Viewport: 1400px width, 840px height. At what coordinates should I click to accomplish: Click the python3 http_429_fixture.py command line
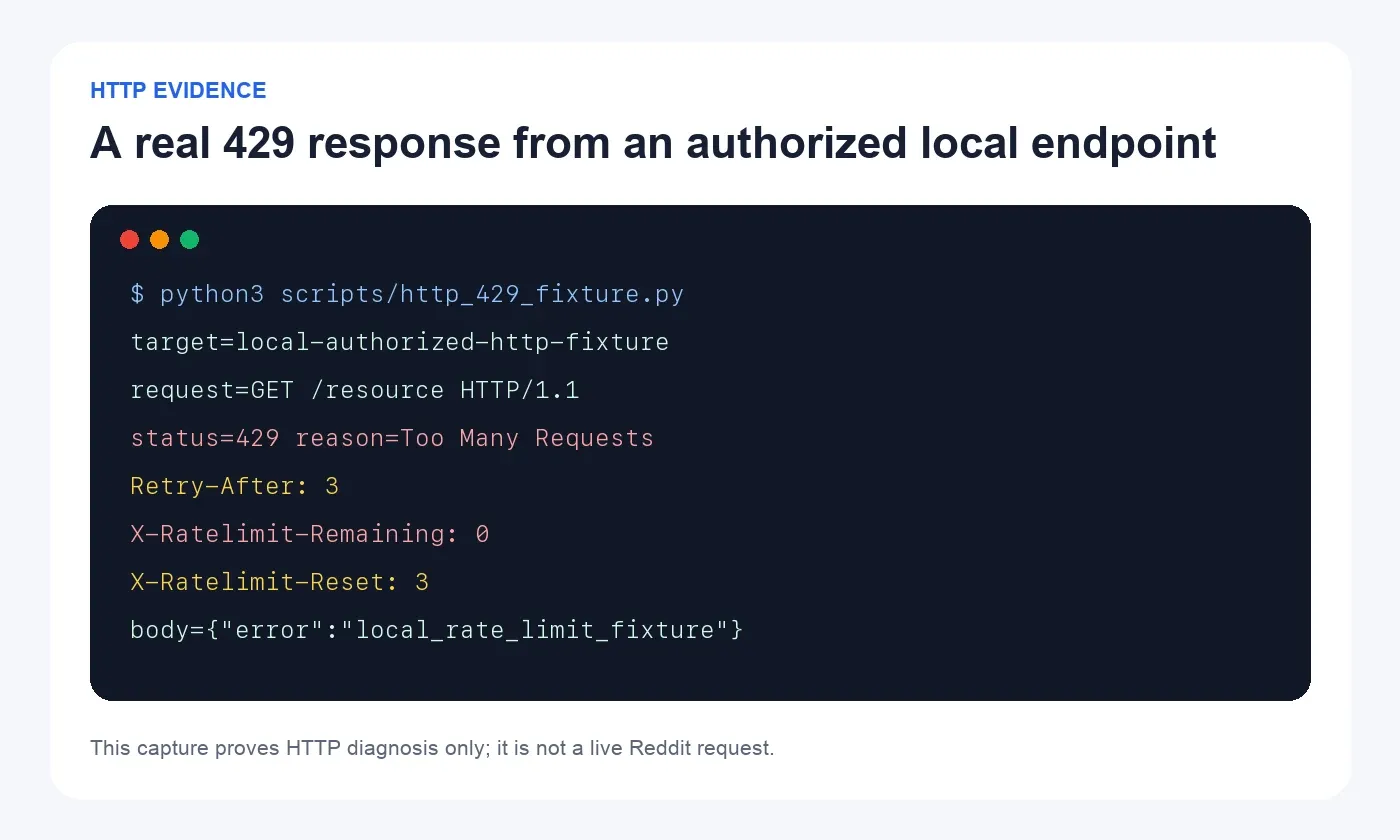tap(407, 295)
